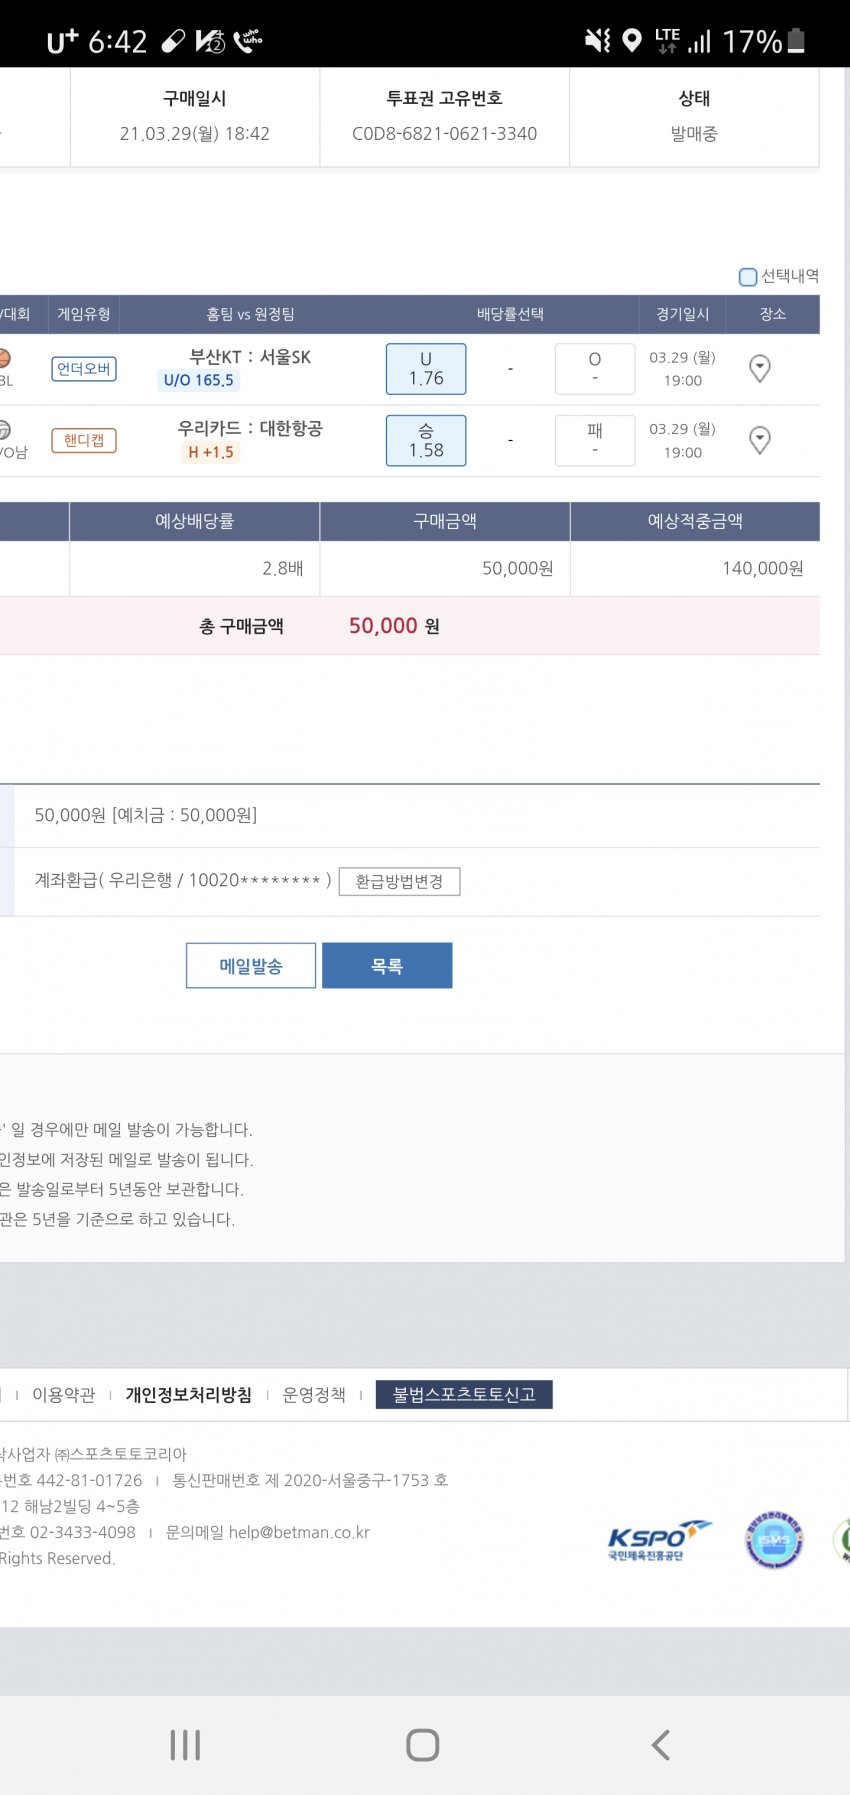Tap the location pin for 부산KT vs 서울SK
Image resolution: width=850 pixels, height=1795 pixels.
tap(760, 369)
